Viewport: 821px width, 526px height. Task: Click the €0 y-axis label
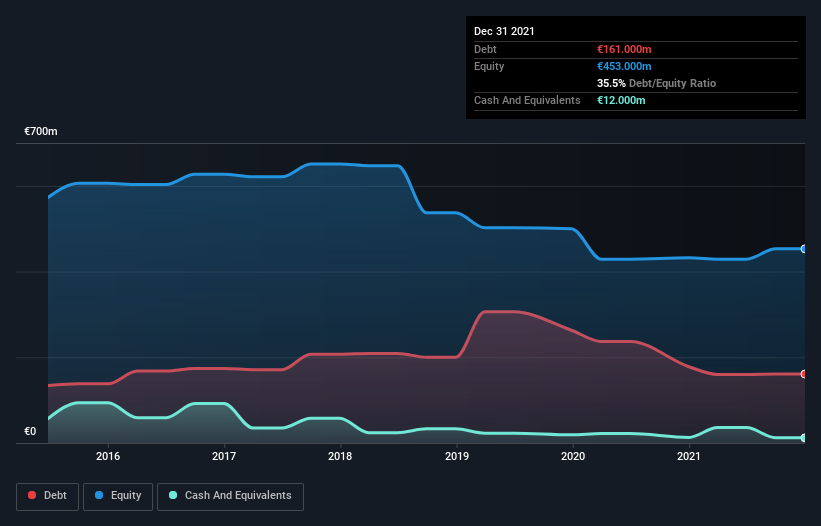pyautogui.click(x=30, y=431)
